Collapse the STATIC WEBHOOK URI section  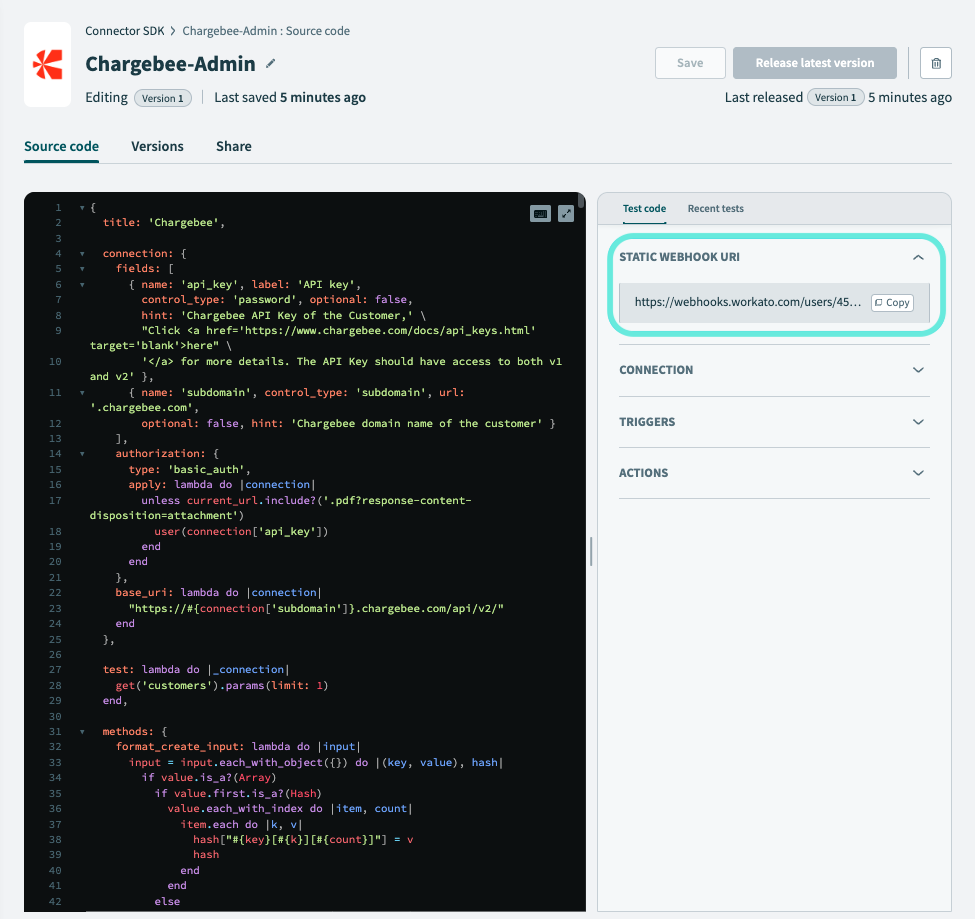(918, 257)
